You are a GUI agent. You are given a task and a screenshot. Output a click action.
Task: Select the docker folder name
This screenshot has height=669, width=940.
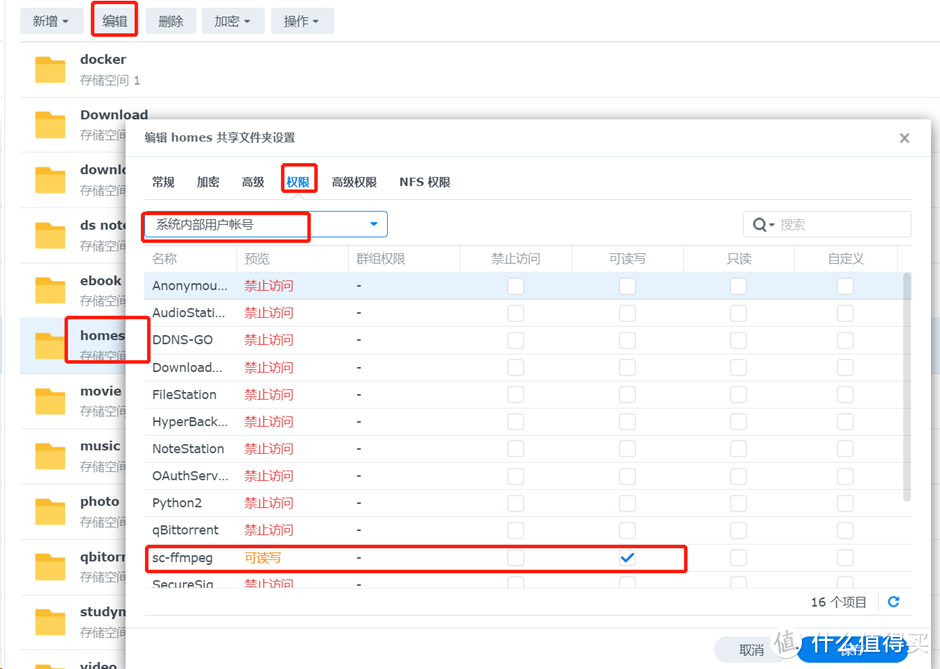point(103,59)
